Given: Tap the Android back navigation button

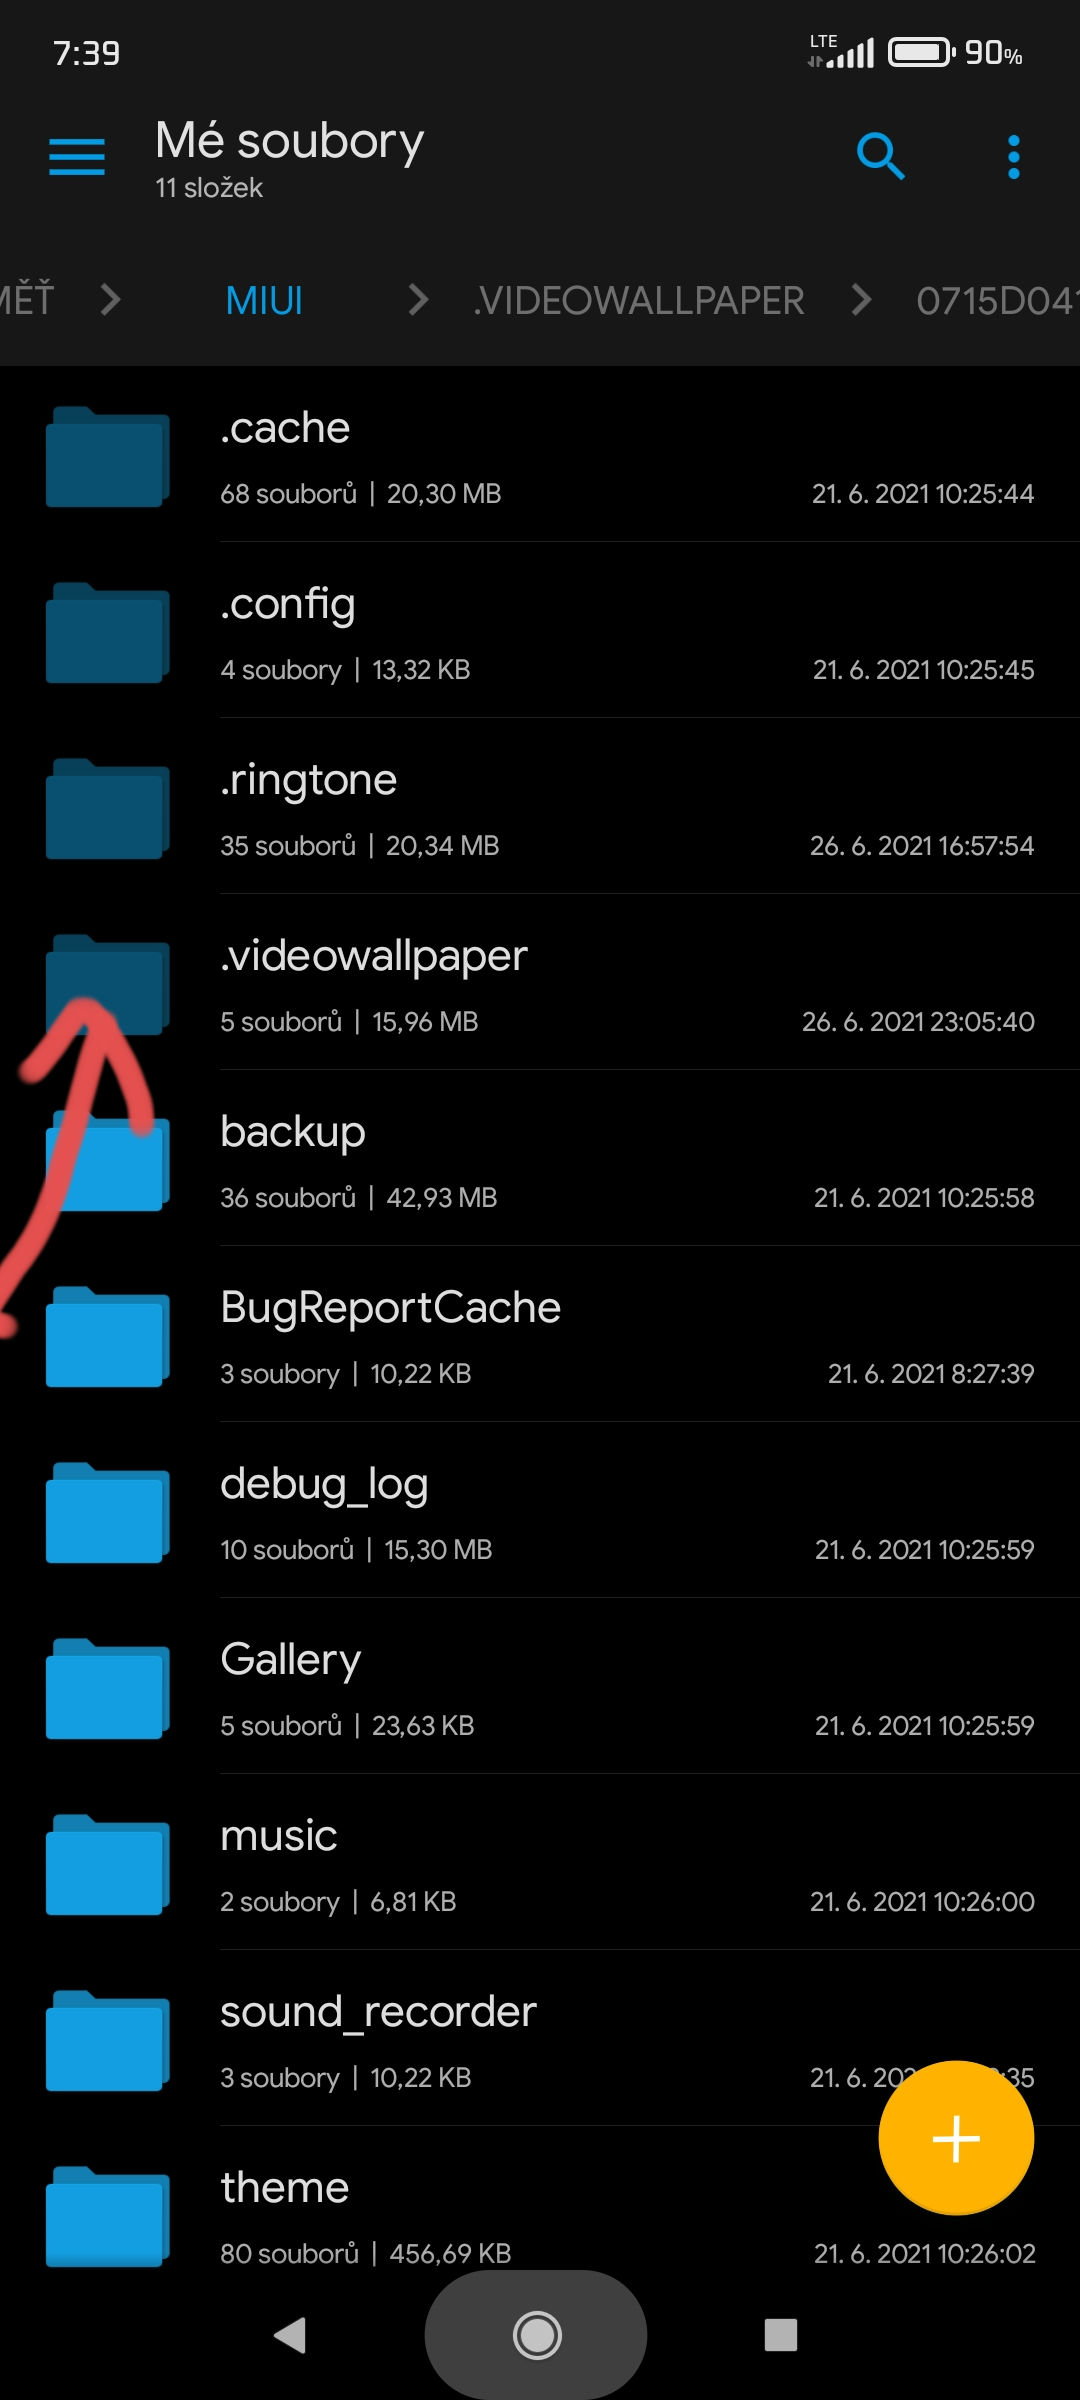Looking at the screenshot, I should [x=290, y=2335].
